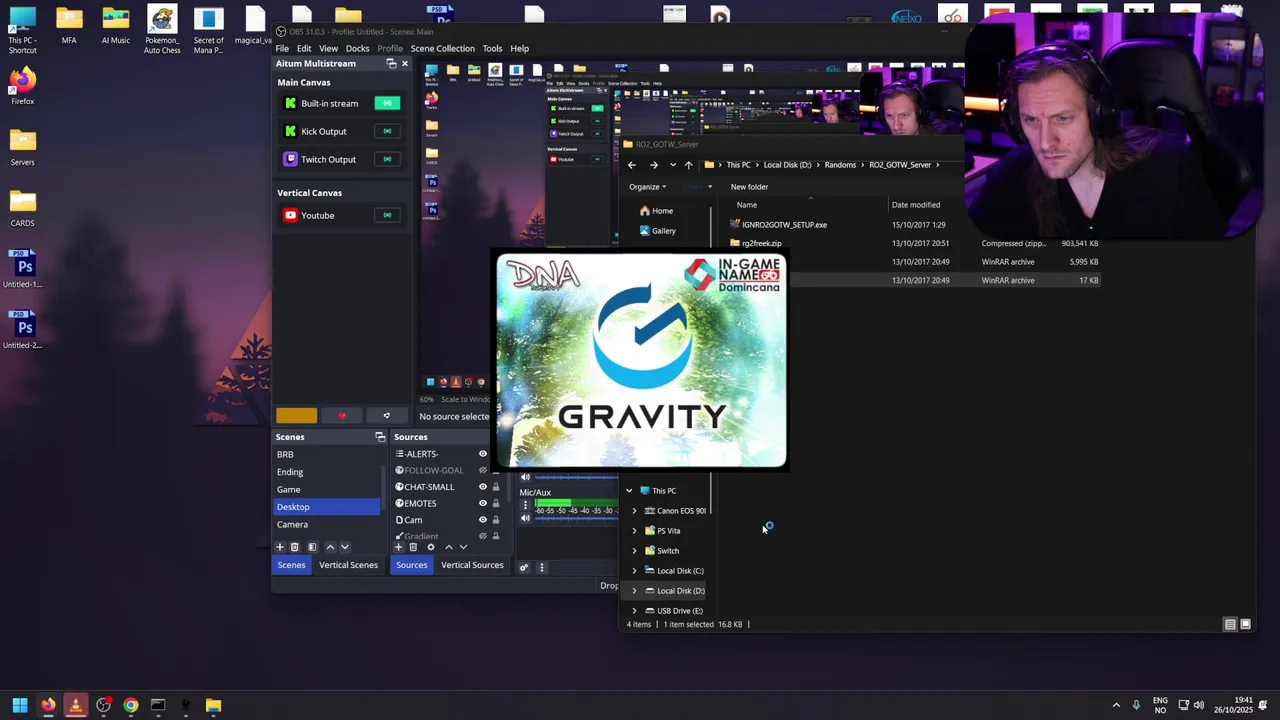Open Chrome from the taskbar
The width and height of the screenshot is (1280, 720).
pos(130,705)
